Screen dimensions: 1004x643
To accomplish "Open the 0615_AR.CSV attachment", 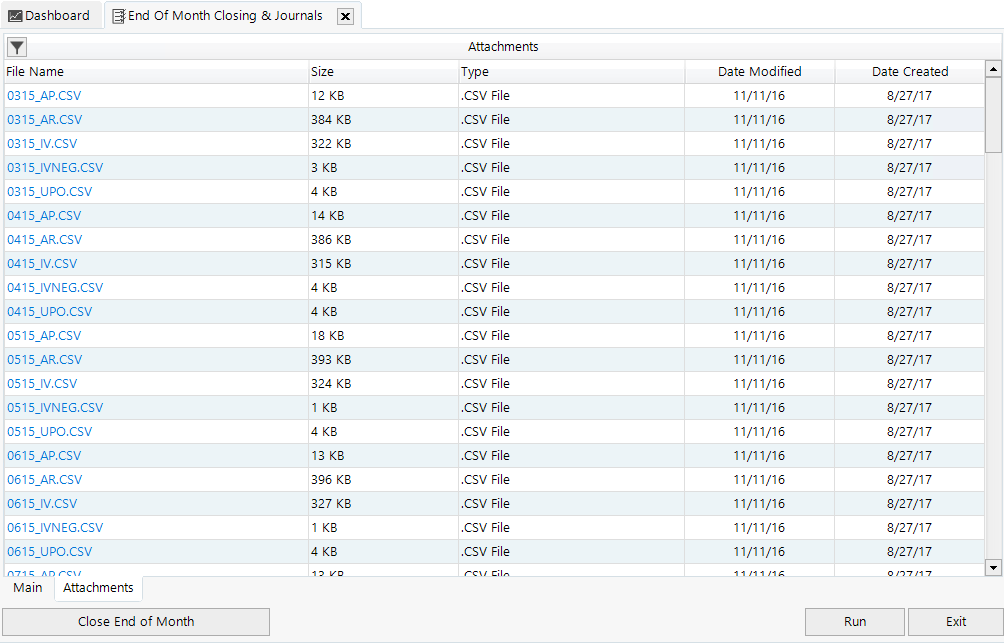I will (x=45, y=480).
